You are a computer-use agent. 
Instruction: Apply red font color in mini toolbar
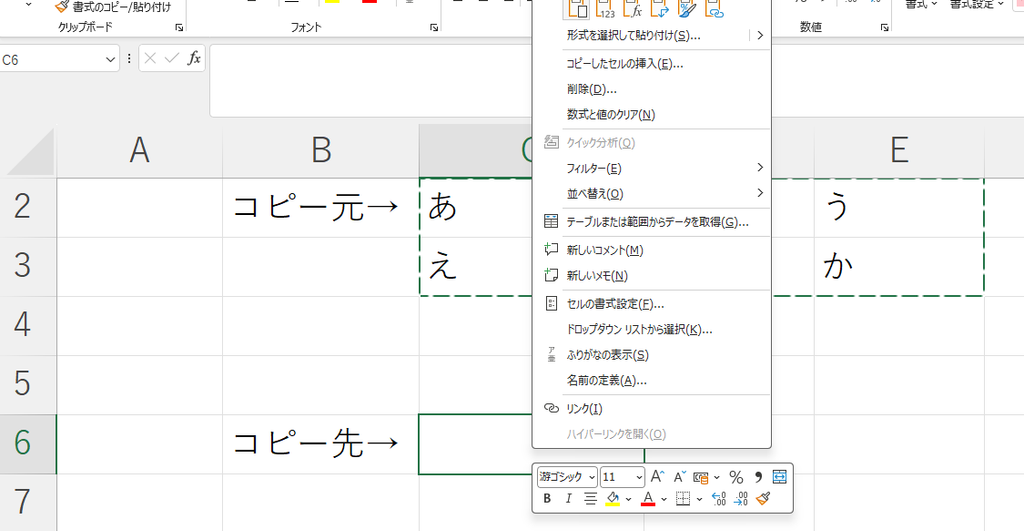click(x=648, y=499)
